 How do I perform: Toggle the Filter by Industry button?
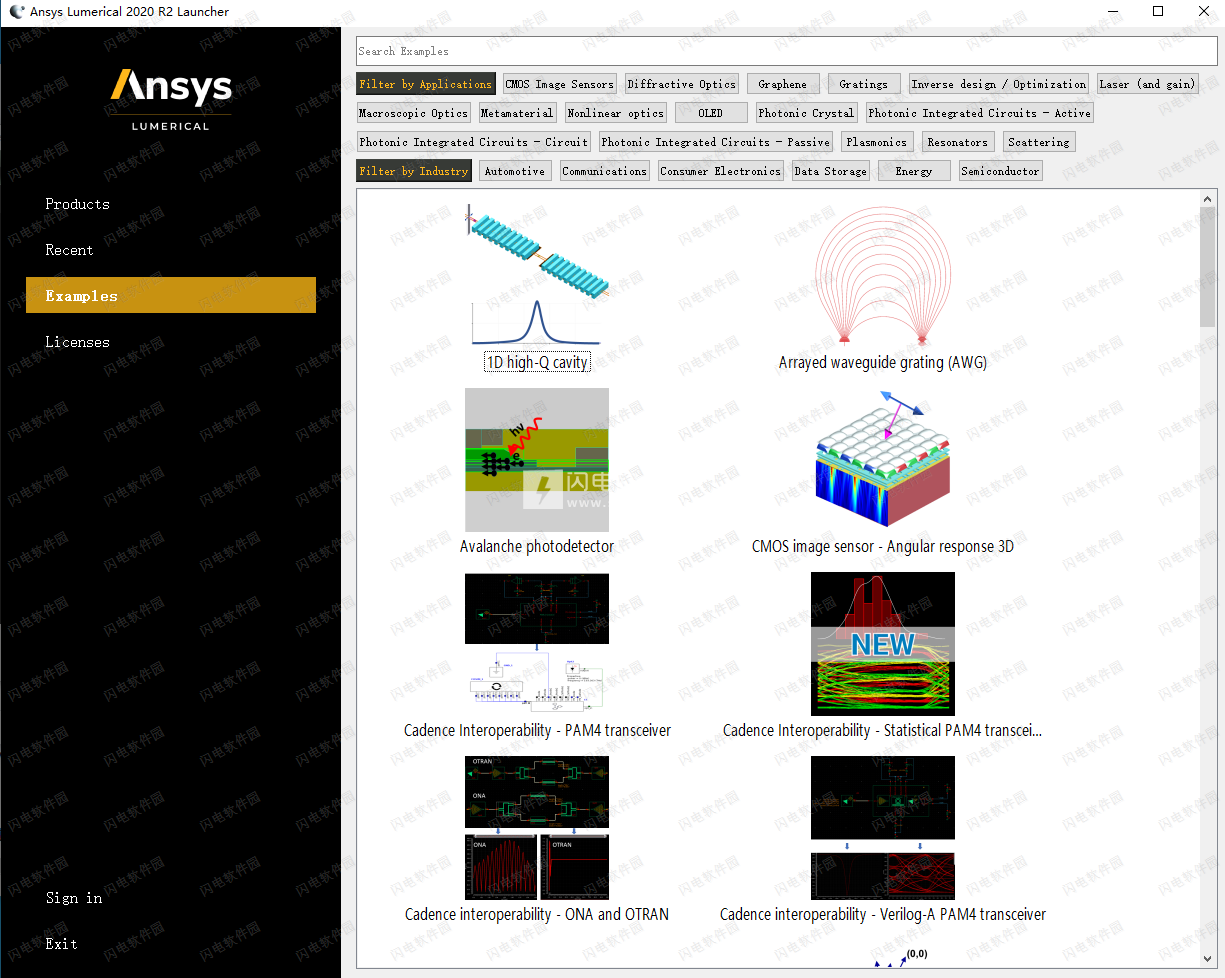point(414,171)
